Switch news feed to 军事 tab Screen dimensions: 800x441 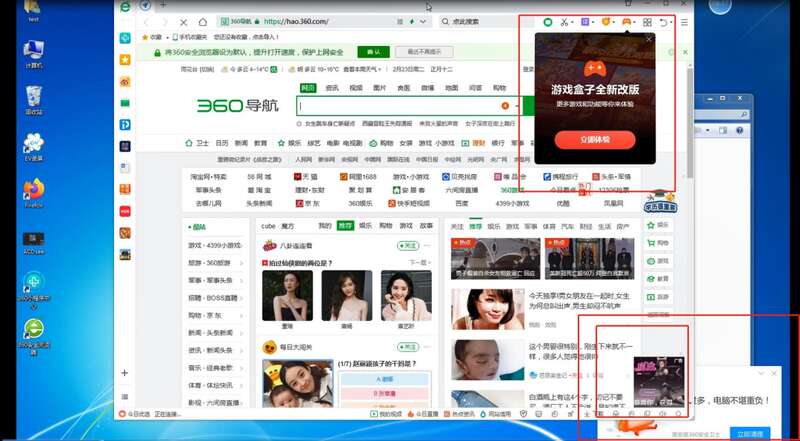click(531, 226)
